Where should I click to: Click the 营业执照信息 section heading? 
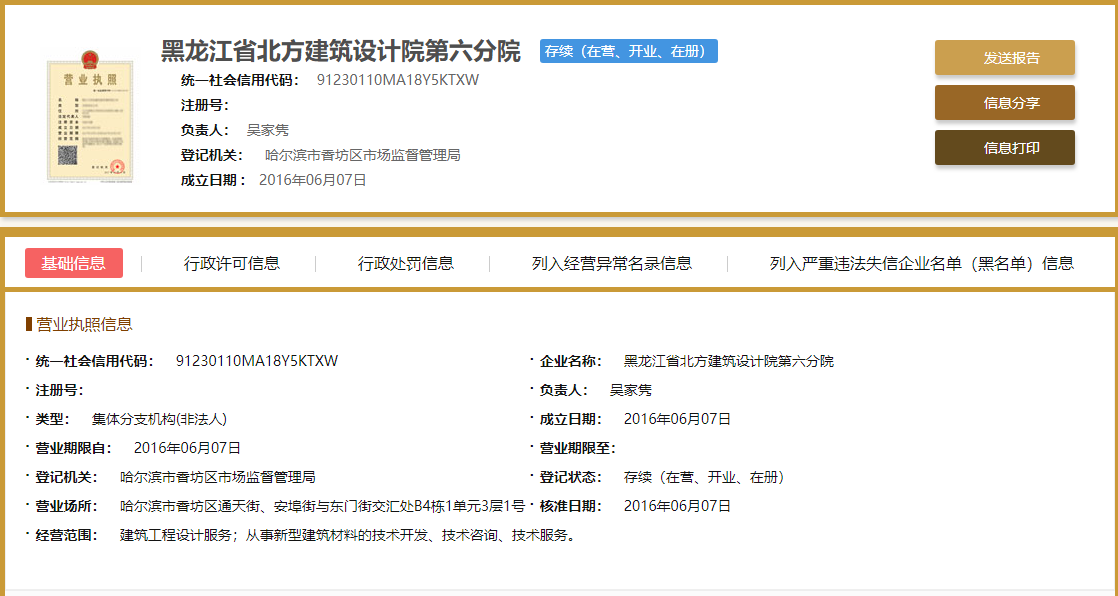(84, 324)
